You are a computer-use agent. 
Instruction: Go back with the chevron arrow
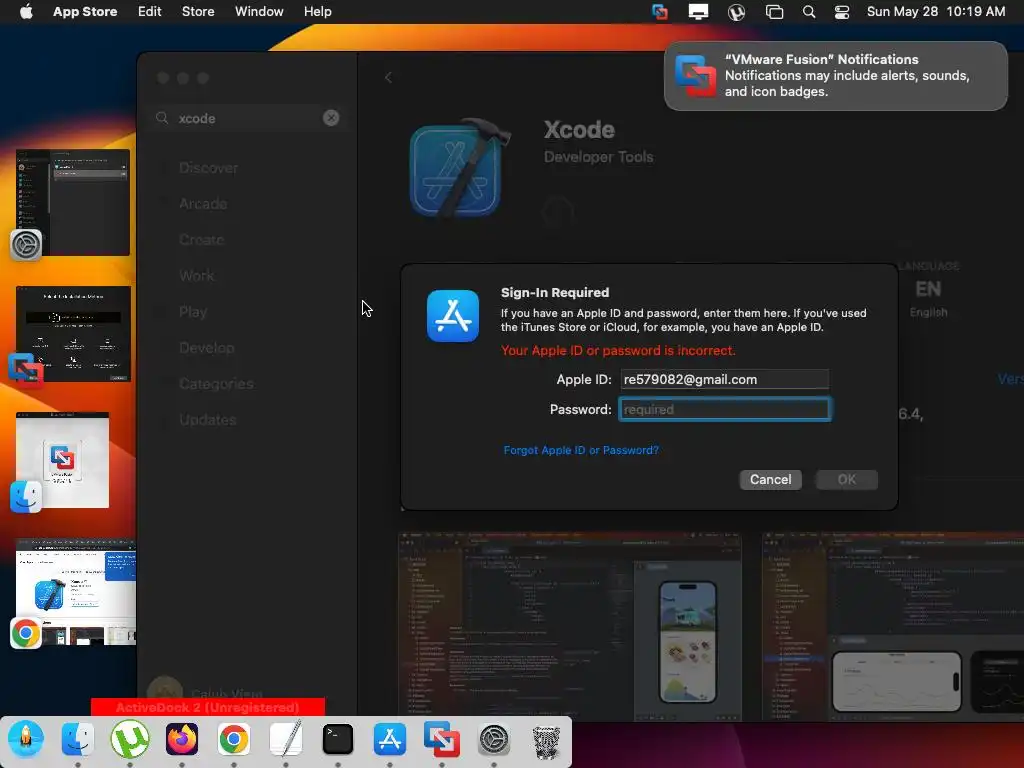point(389,78)
